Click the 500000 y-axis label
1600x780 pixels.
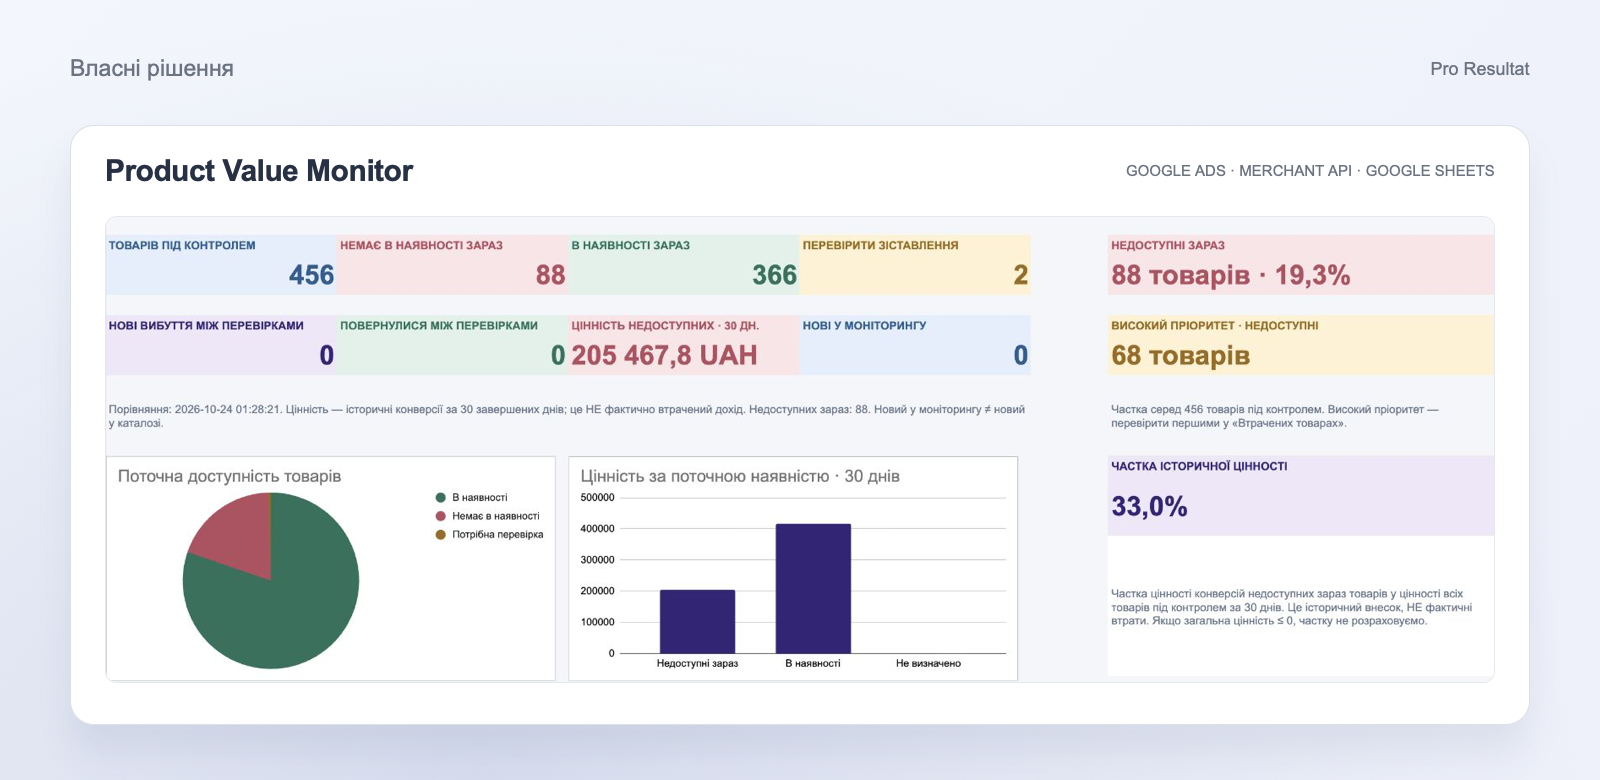click(x=597, y=497)
